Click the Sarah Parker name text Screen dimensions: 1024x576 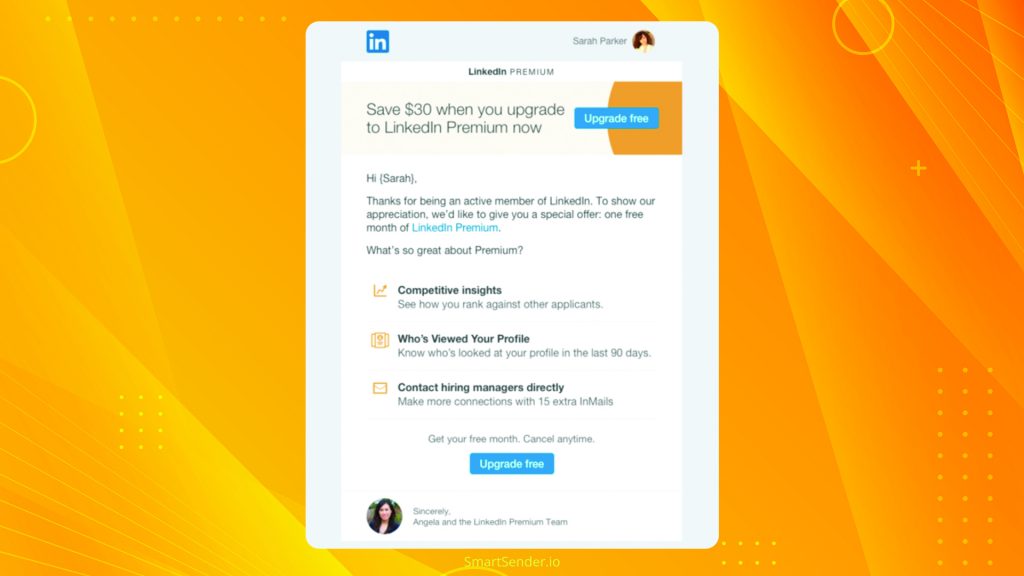tap(600, 41)
